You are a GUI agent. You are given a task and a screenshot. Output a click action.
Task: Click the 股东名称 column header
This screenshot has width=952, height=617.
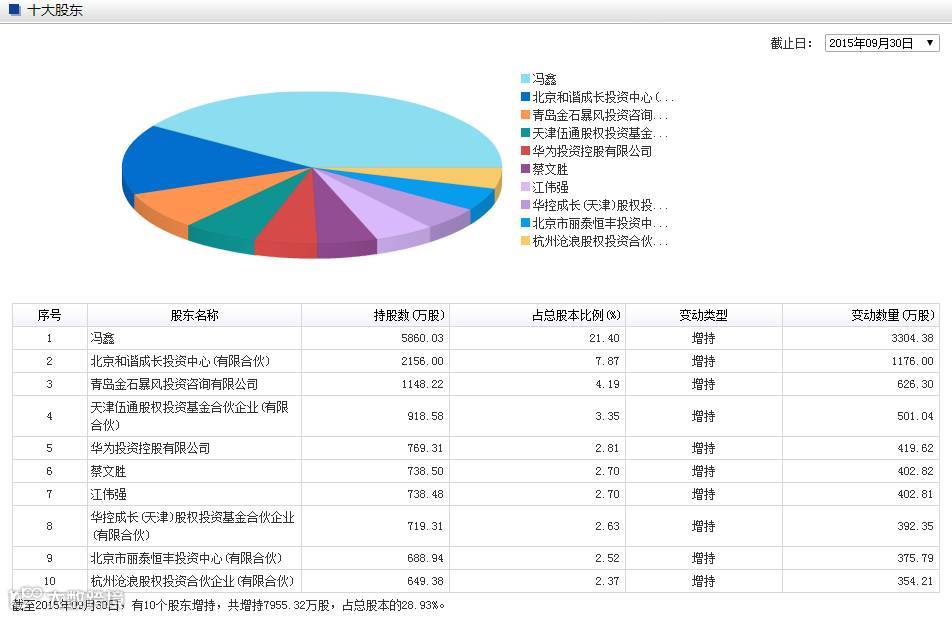[194, 315]
